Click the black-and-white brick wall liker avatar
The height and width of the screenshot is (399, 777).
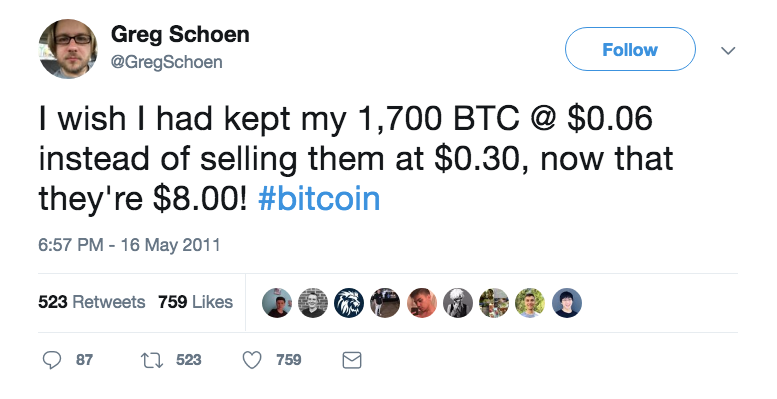313,303
